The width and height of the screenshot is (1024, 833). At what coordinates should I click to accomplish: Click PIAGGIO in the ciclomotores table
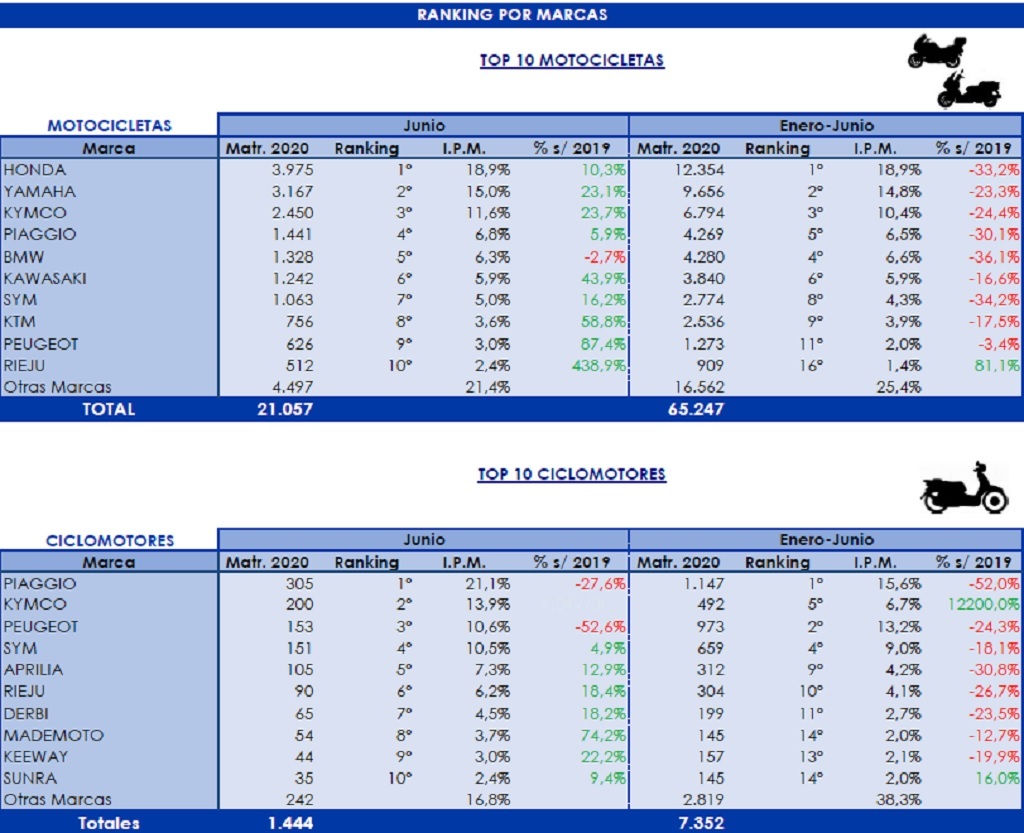pyautogui.click(x=39, y=583)
